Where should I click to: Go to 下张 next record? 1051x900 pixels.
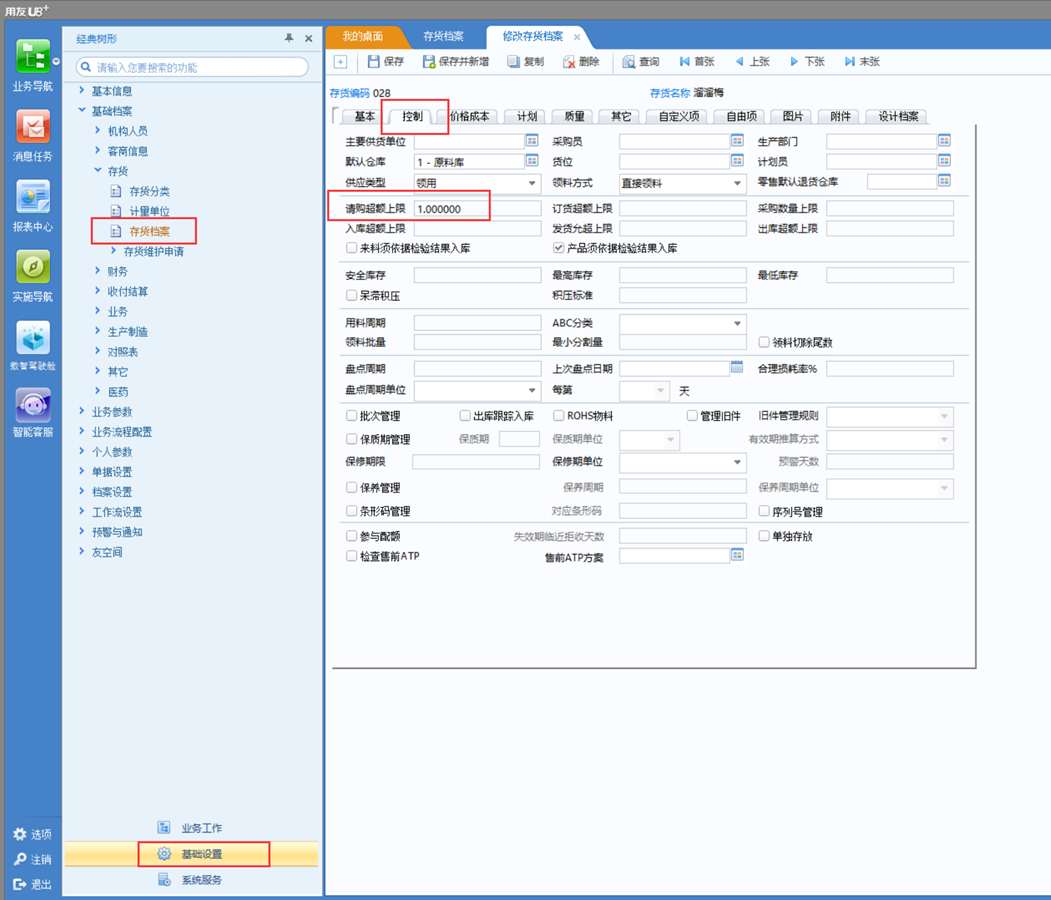coord(807,62)
